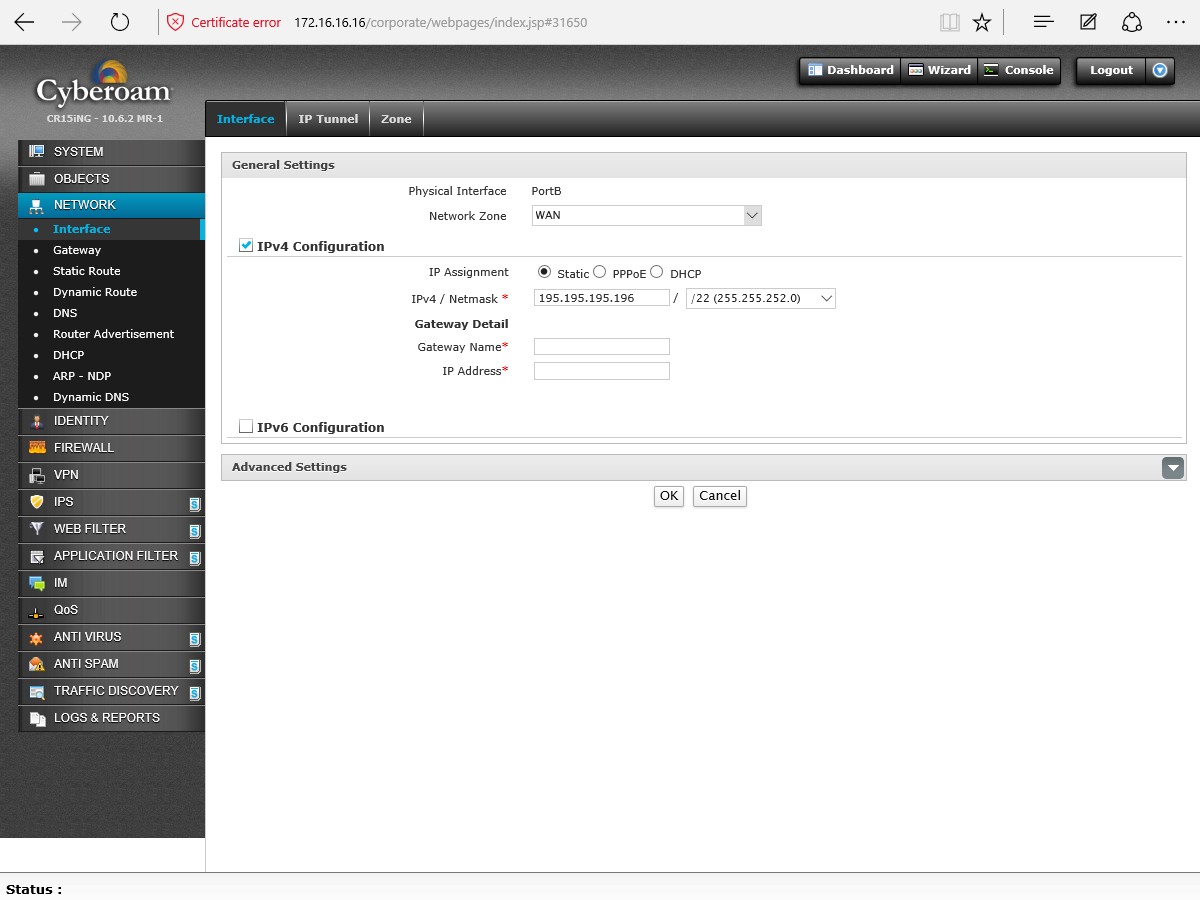The image size is (1200, 900).
Task: Click the IM chat icon
Action: point(37,583)
